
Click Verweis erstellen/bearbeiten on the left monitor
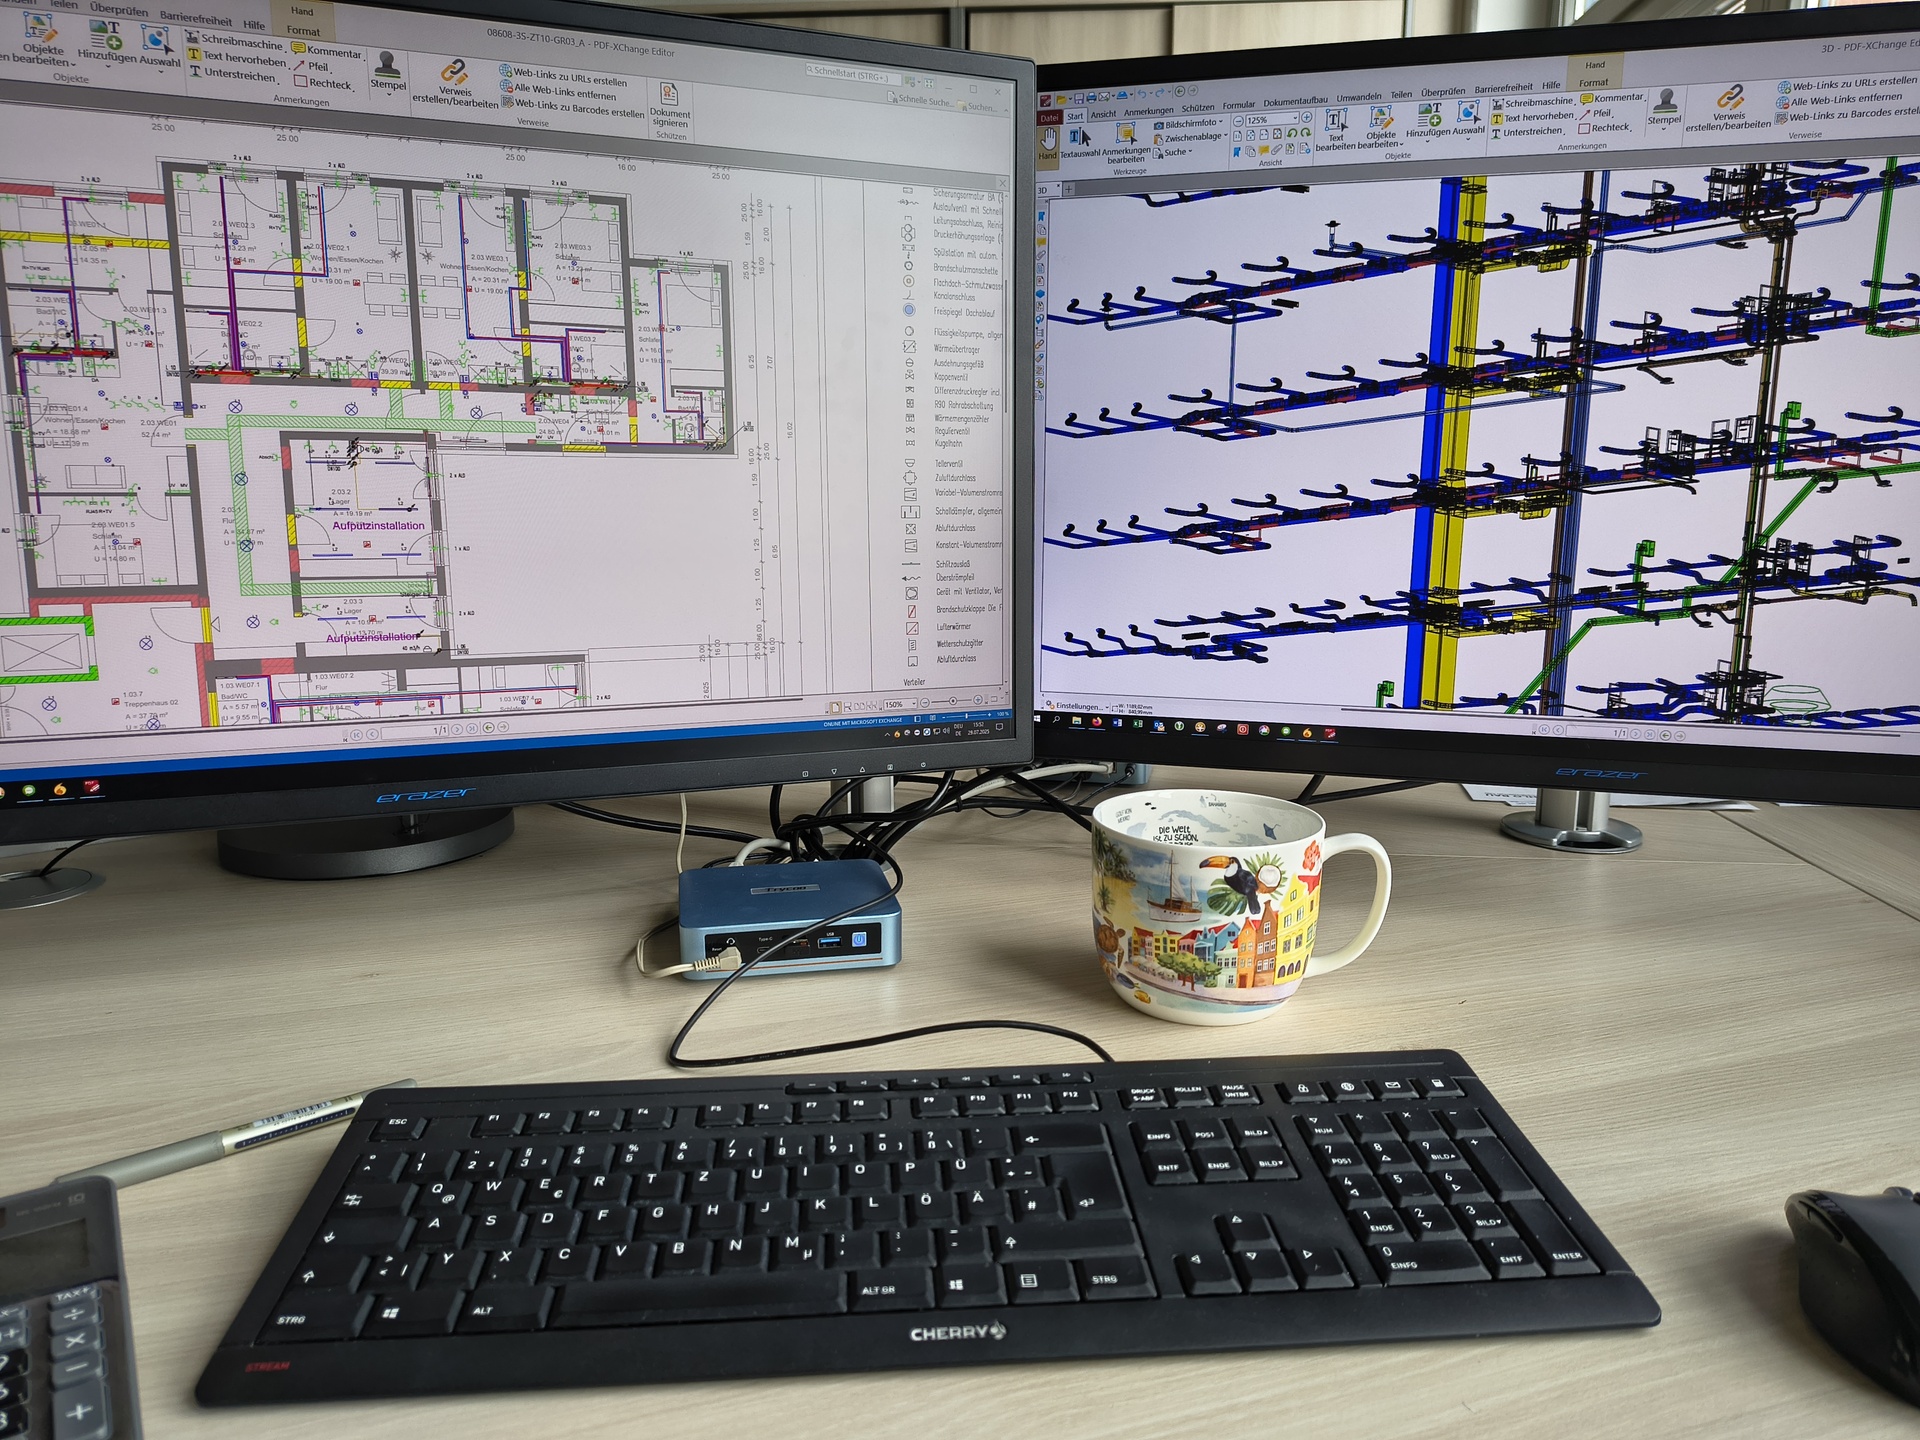(x=454, y=85)
